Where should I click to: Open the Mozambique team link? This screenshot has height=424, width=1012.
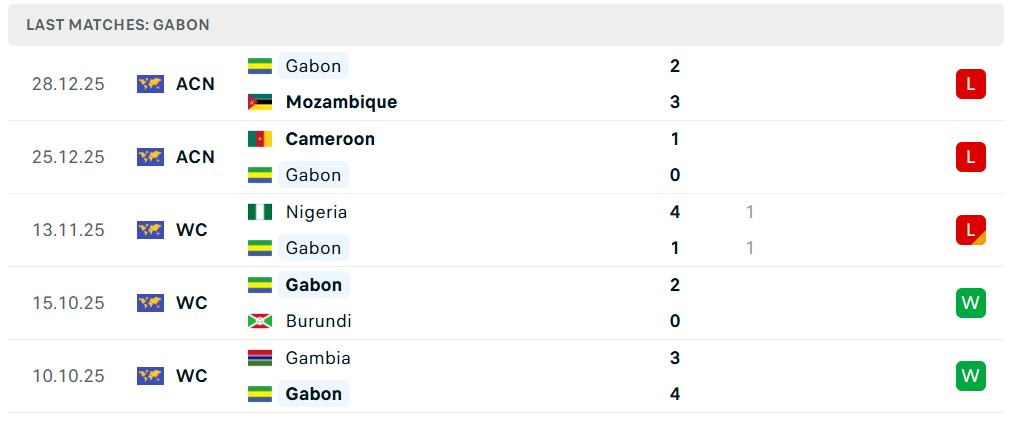pos(341,102)
